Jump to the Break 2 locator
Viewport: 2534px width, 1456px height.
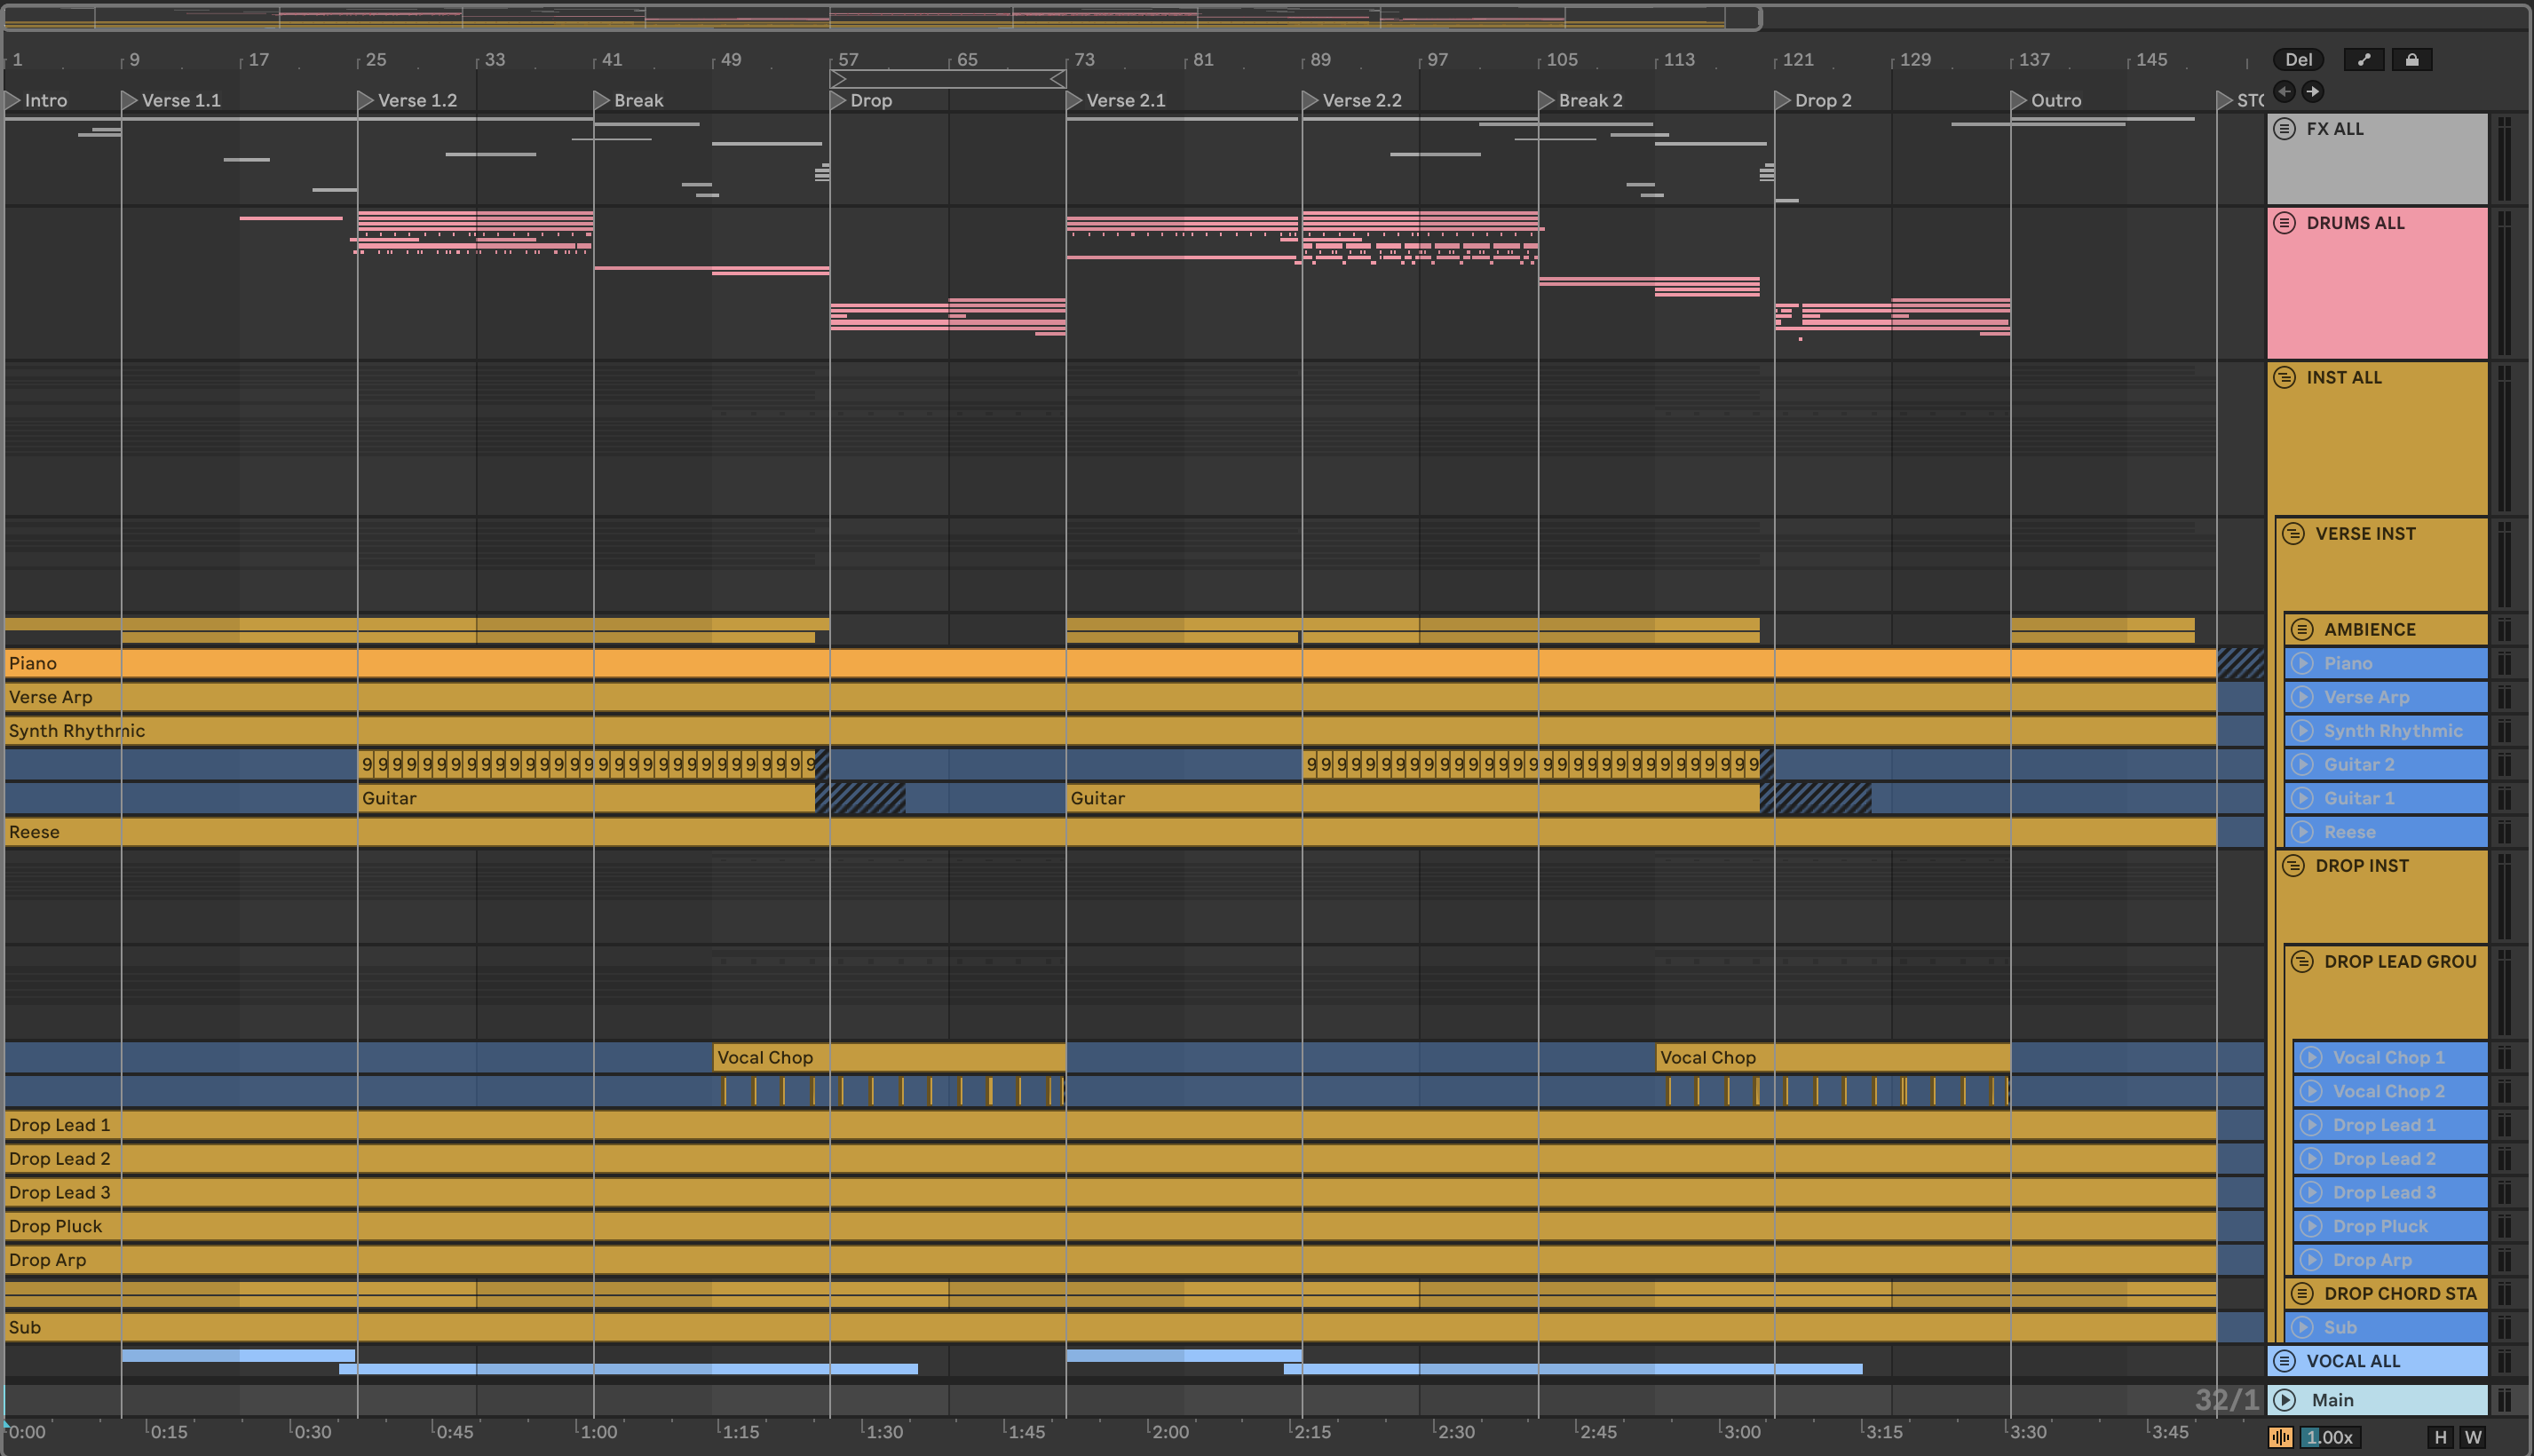1581,100
